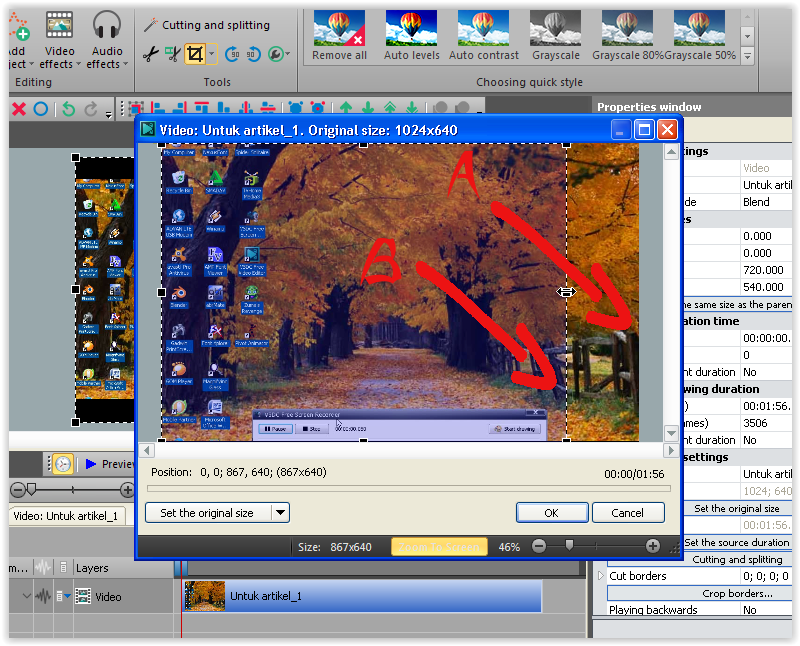Apply the Grayscale 80% quick style
Screen dimensions: 800x646
coord(627,36)
